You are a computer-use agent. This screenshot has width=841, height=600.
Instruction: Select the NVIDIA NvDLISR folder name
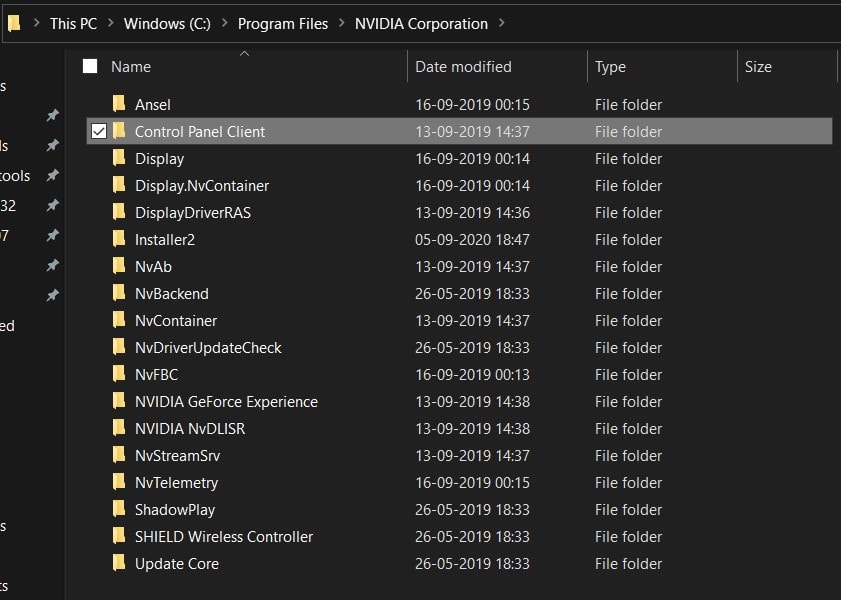[x=190, y=428]
